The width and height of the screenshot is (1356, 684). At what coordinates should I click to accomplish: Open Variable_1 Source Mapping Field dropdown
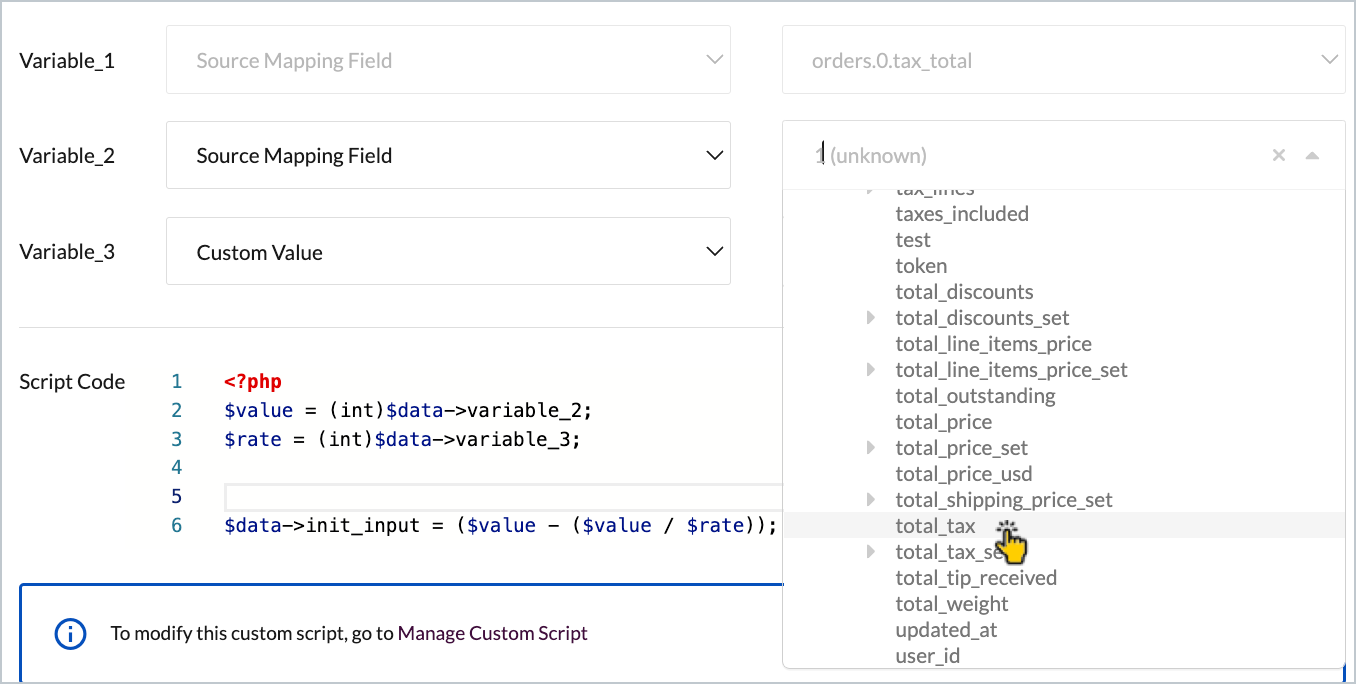448,60
